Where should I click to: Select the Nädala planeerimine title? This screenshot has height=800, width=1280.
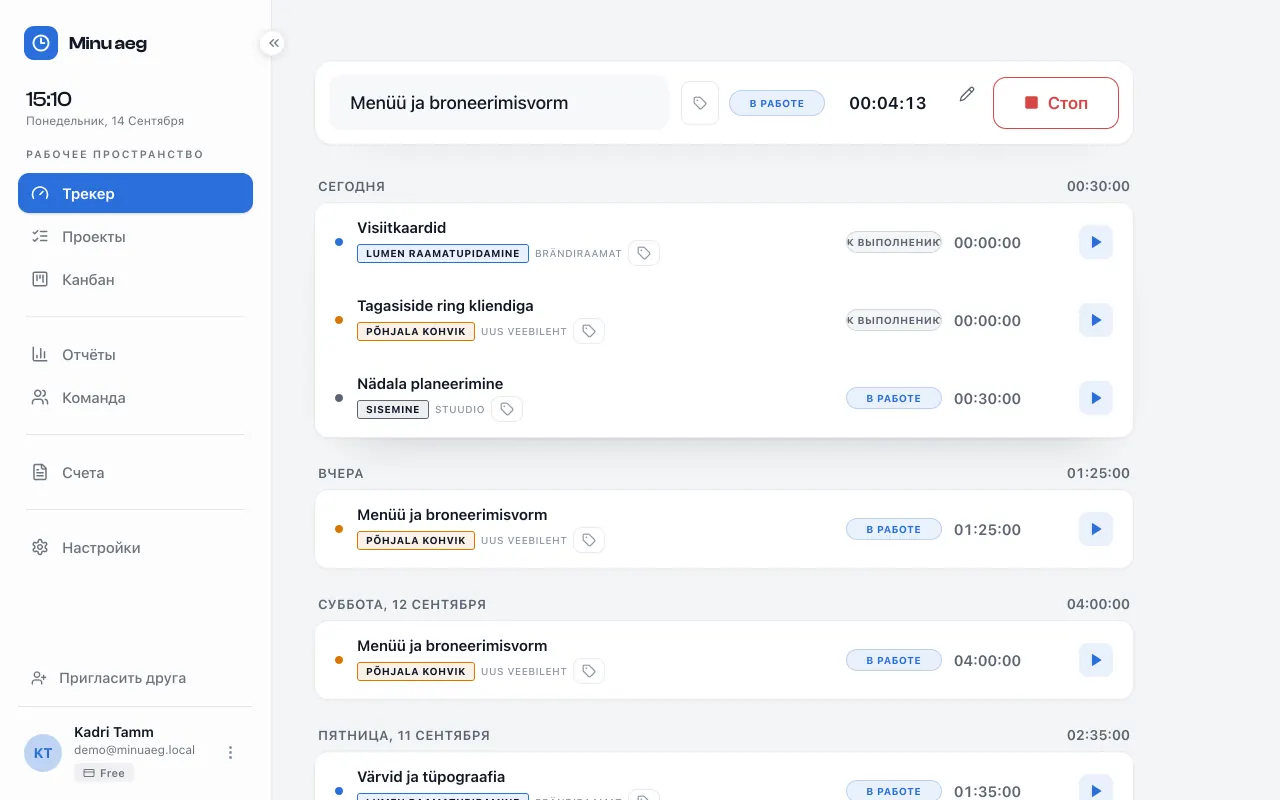pyautogui.click(x=430, y=384)
